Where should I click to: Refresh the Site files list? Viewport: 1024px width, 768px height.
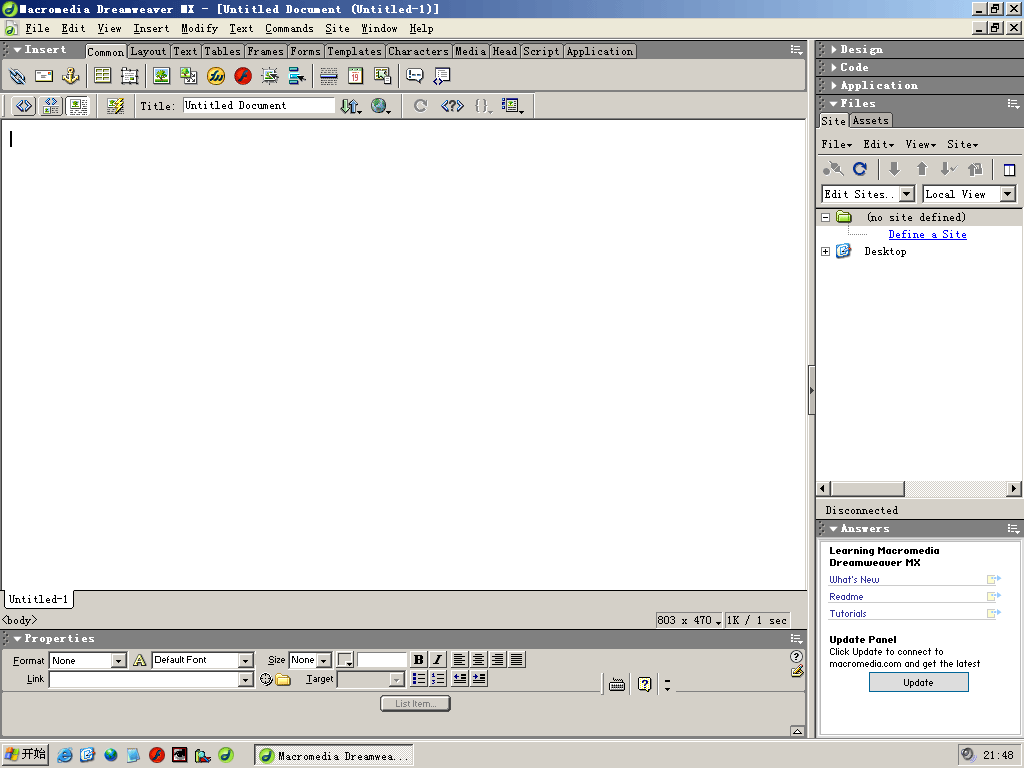859,170
